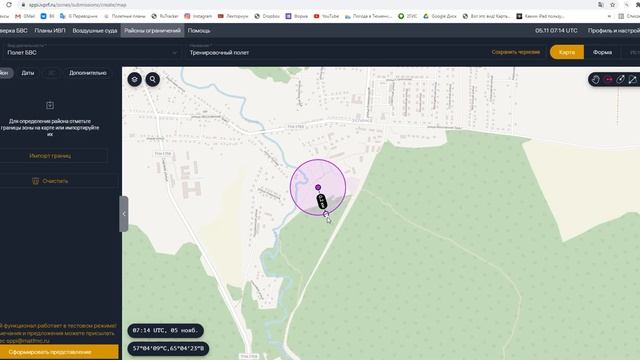Open the 2ГИС bookmark

point(407,16)
